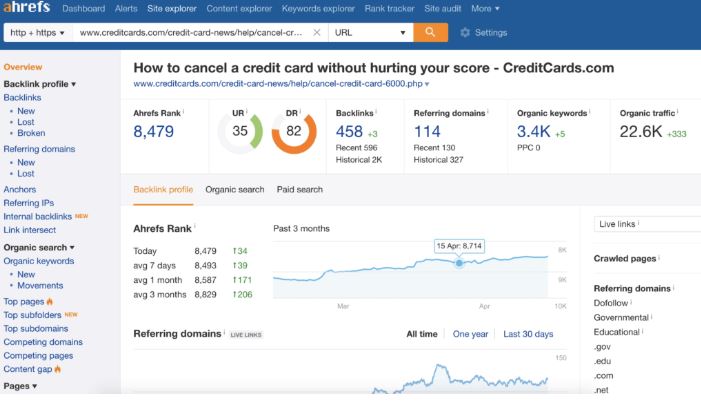Open Site explorer in top navigation
The height and width of the screenshot is (416, 701).
point(172,8)
